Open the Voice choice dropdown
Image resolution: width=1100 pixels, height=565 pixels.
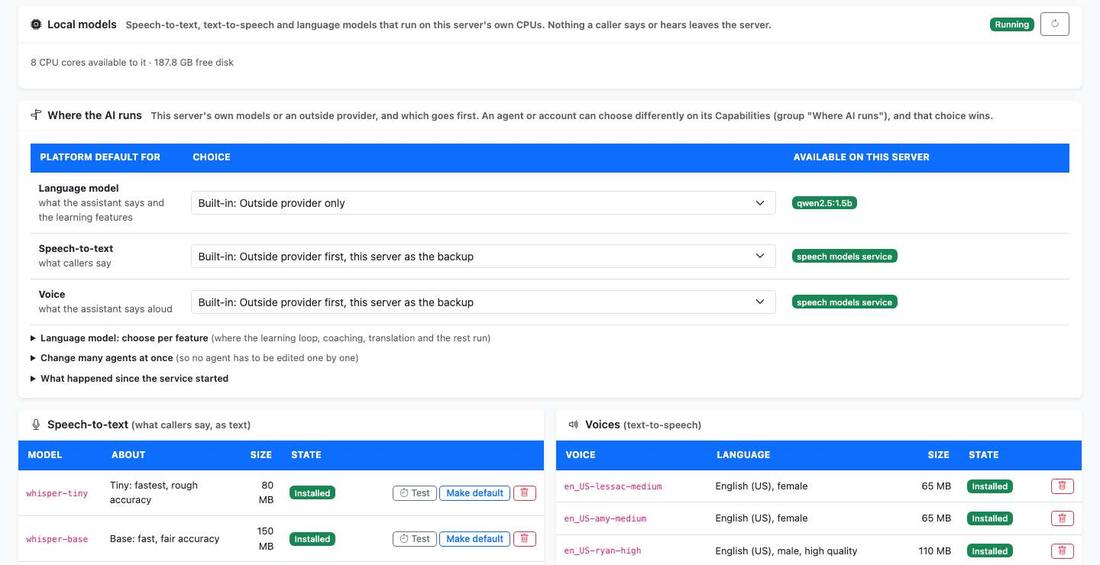point(483,302)
